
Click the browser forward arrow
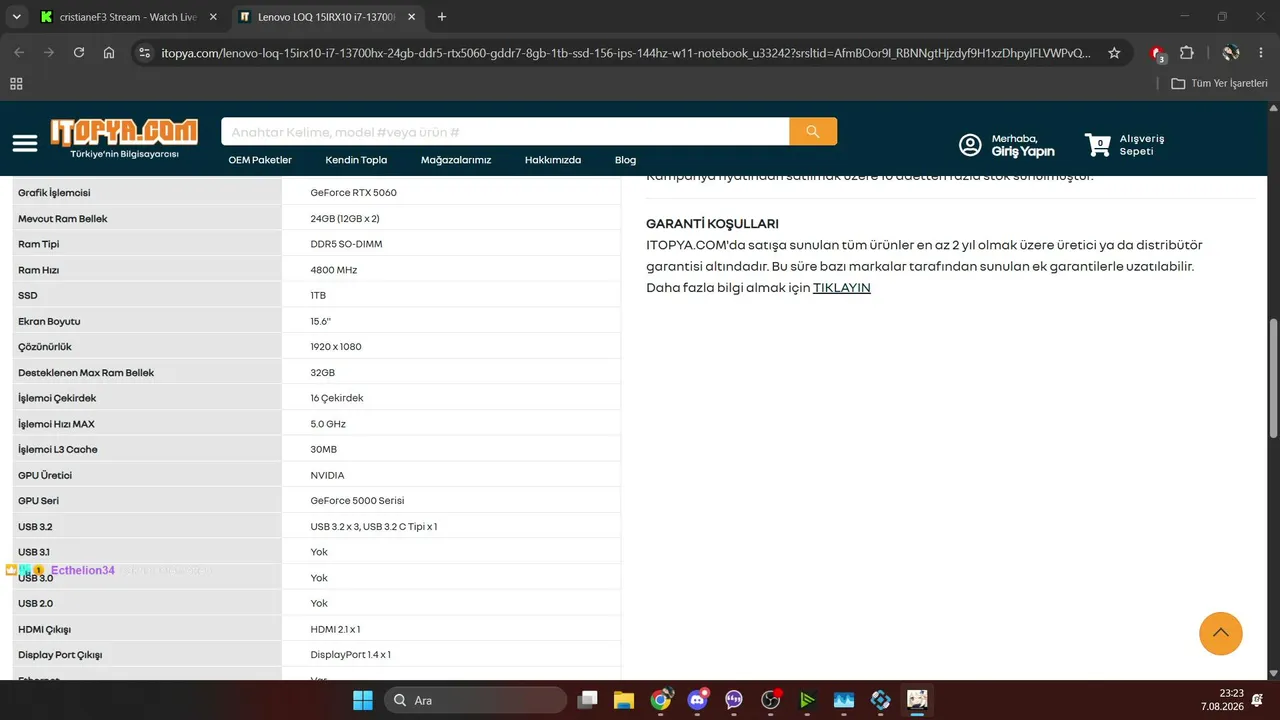(49, 53)
